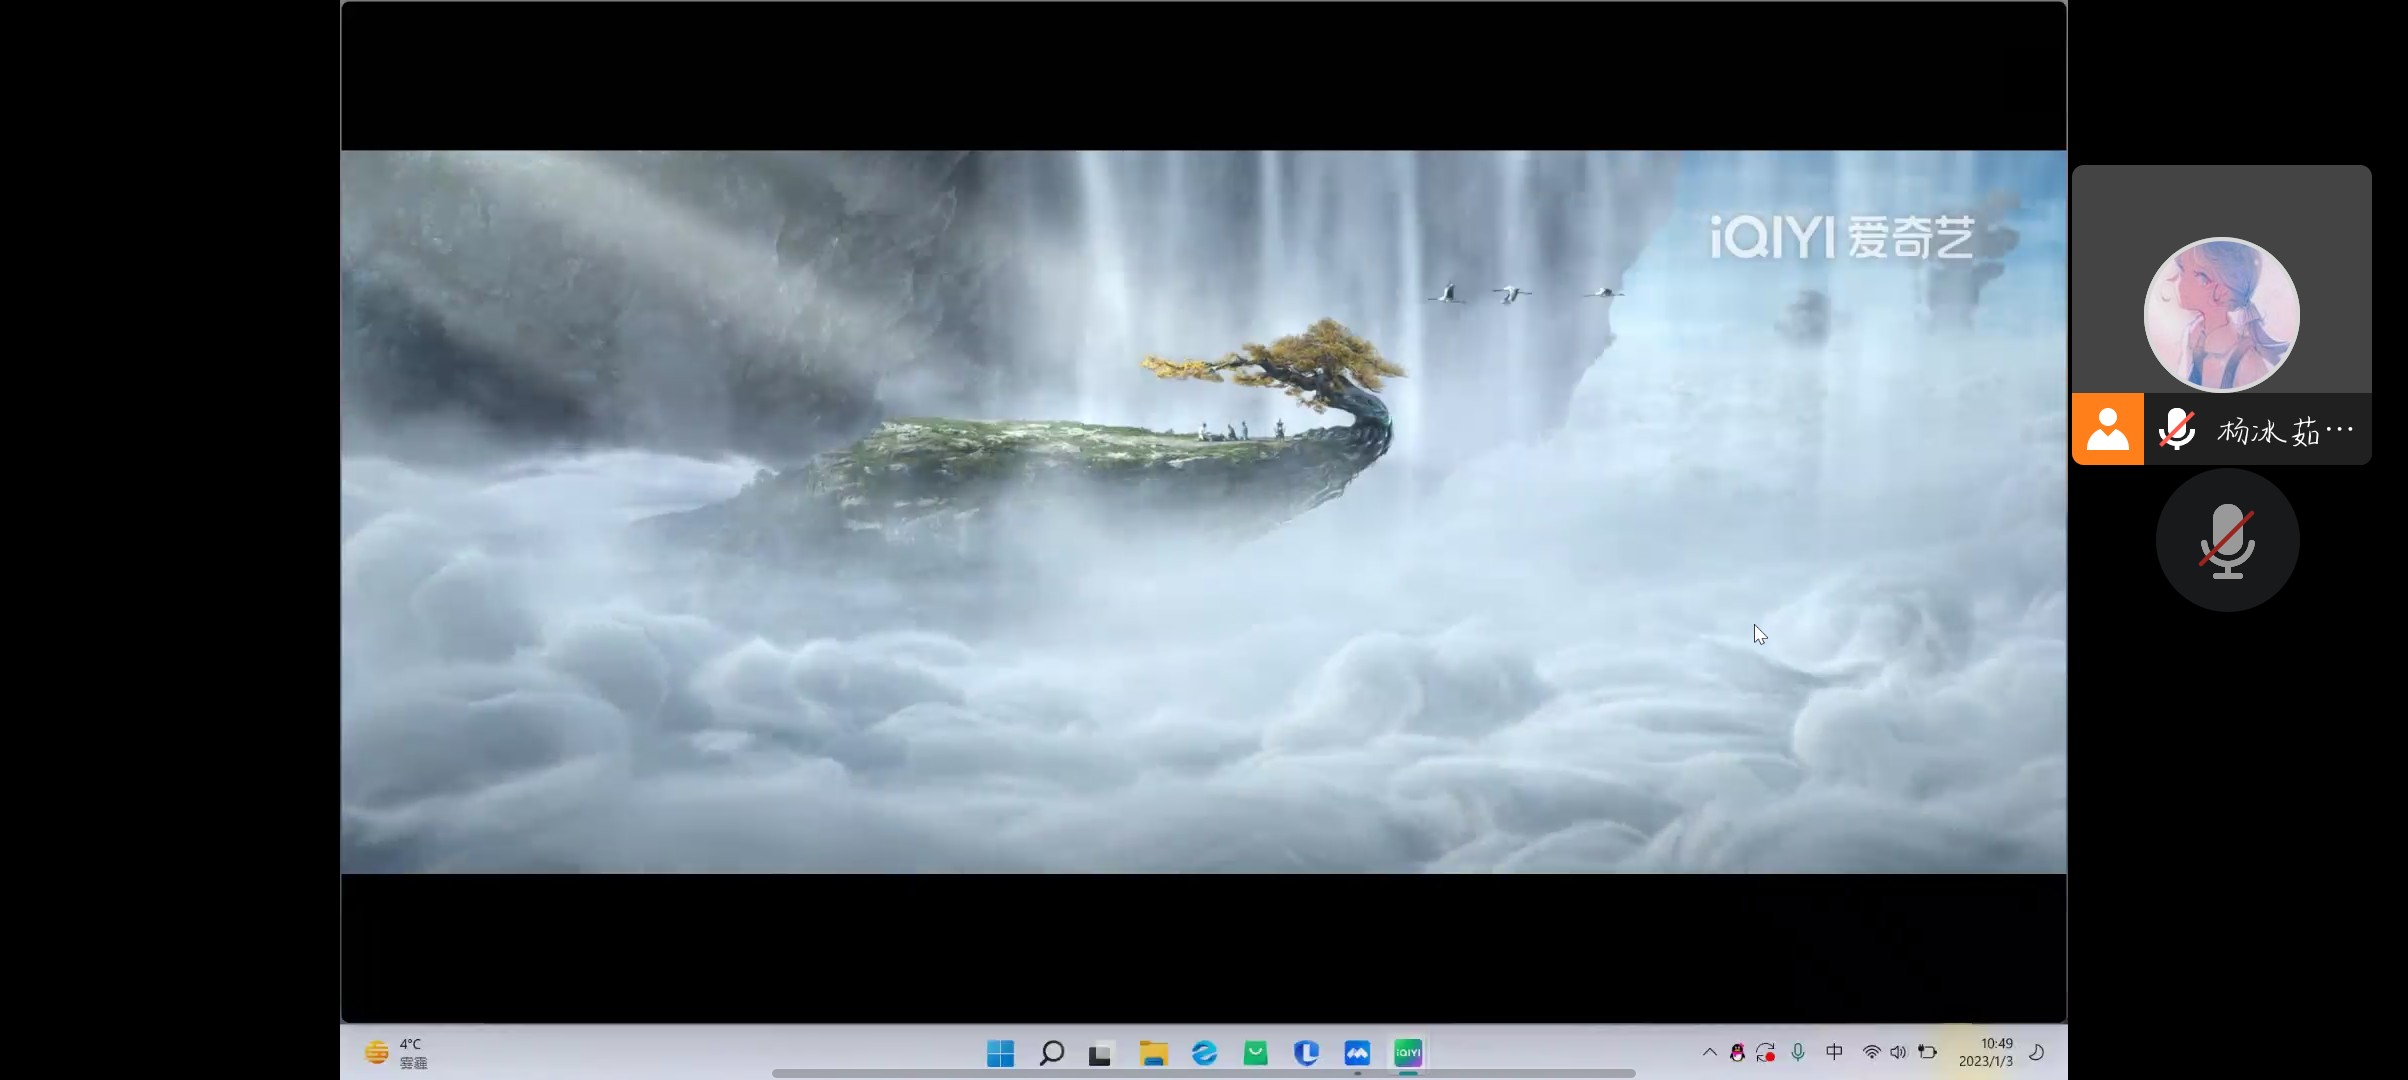Image resolution: width=2408 pixels, height=1080 pixels.
Task: Select 杨冰茹's round avatar picture
Action: pyautogui.click(x=2221, y=315)
